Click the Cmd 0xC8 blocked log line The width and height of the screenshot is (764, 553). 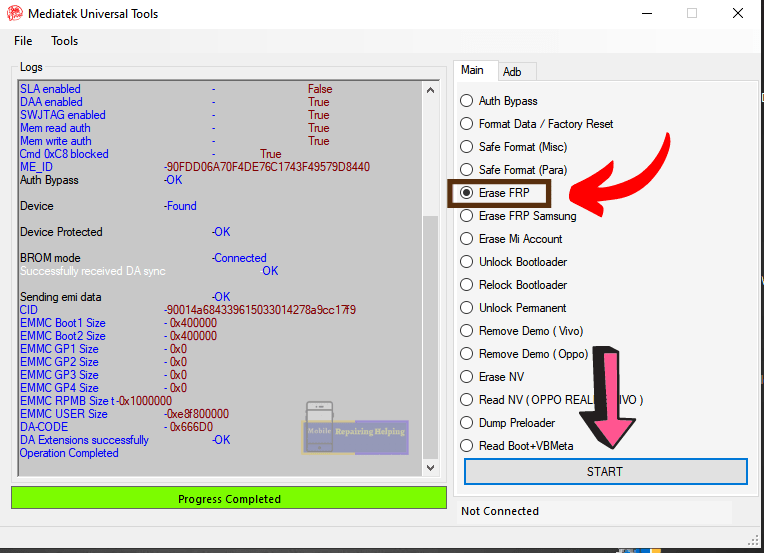[x=151, y=154]
